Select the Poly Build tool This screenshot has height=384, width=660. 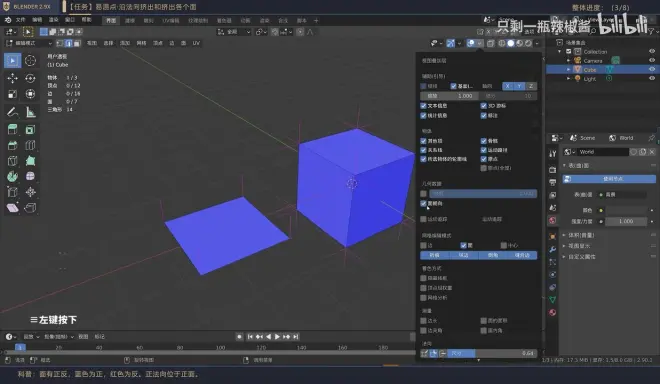[x=30, y=161]
